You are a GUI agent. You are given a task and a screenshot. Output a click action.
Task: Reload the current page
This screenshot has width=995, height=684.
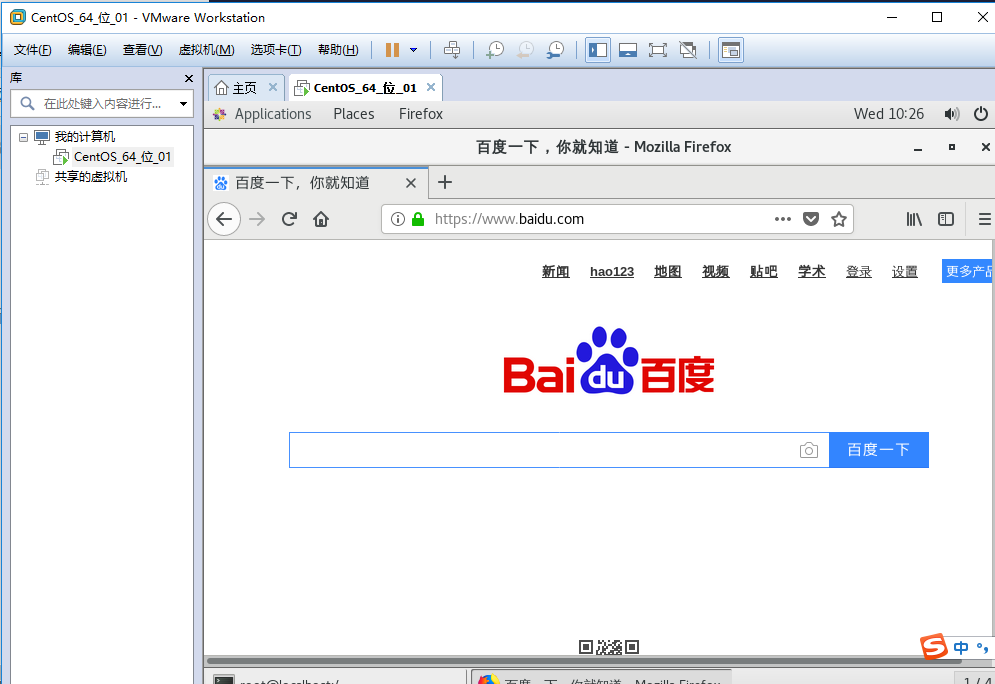tap(289, 220)
